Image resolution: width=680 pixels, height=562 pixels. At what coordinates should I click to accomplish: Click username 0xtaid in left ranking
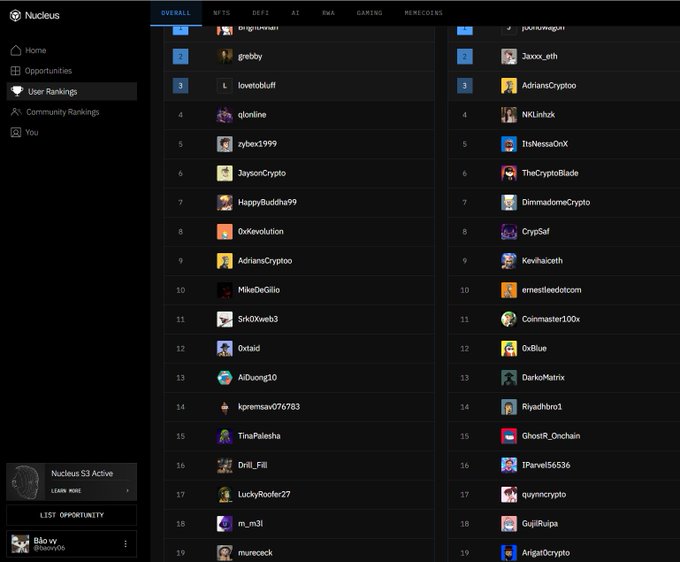(x=249, y=348)
